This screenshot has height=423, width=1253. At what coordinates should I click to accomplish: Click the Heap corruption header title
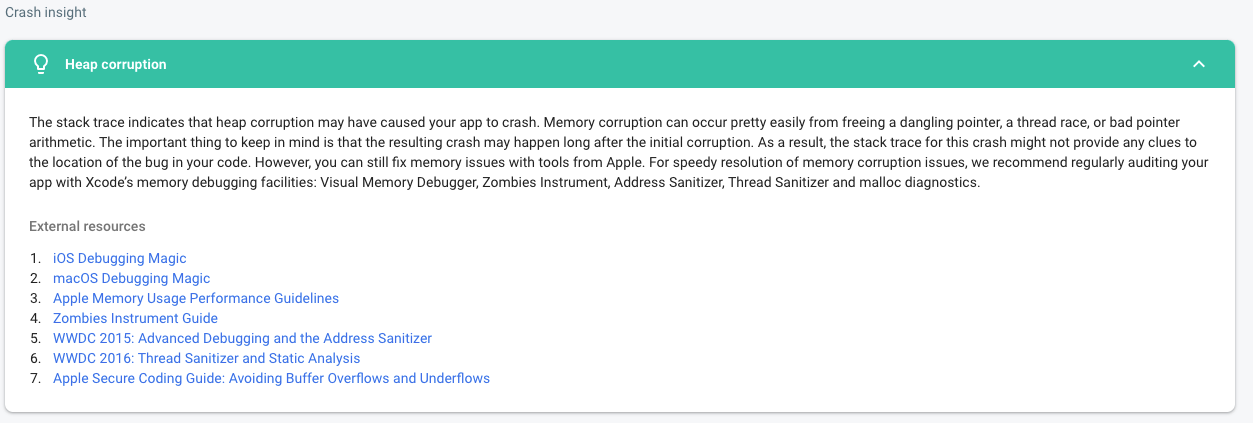[x=116, y=64]
